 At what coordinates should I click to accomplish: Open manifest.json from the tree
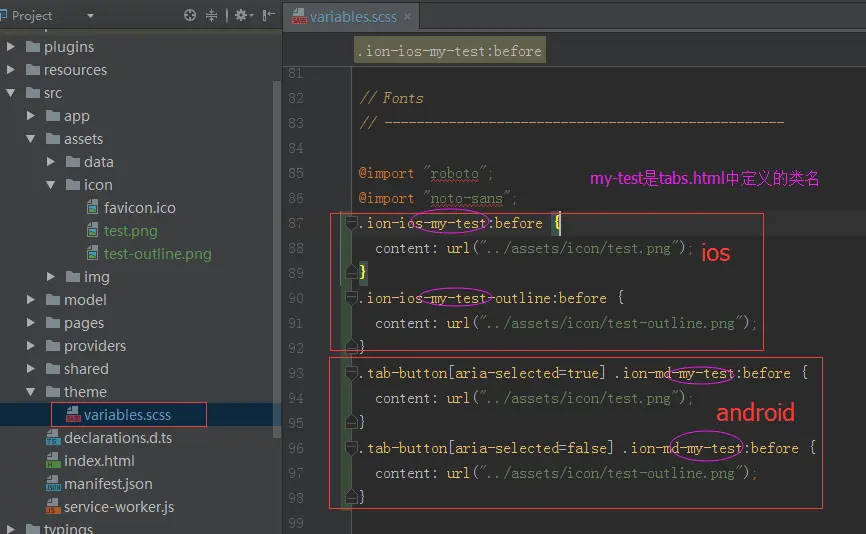(x=108, y=484)
